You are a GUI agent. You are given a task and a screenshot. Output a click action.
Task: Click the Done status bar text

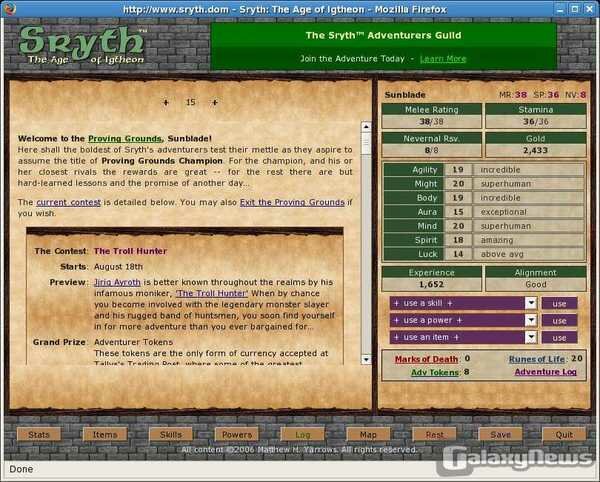pyautogui.click(x=21, y=469)
